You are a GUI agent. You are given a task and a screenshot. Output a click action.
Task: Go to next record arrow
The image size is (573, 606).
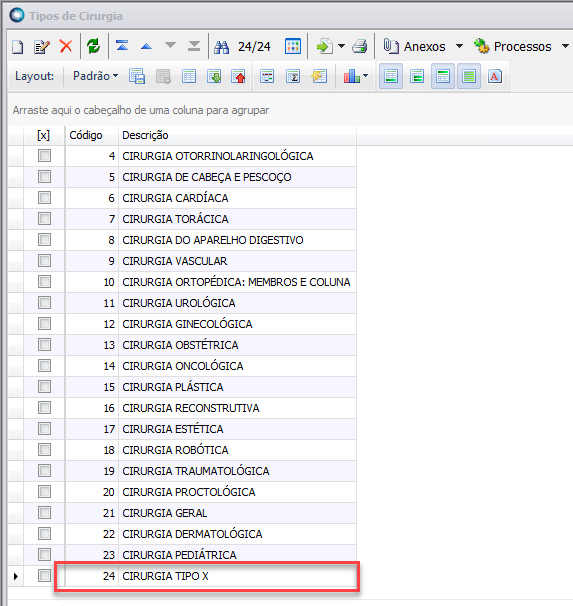pos(170,46)
